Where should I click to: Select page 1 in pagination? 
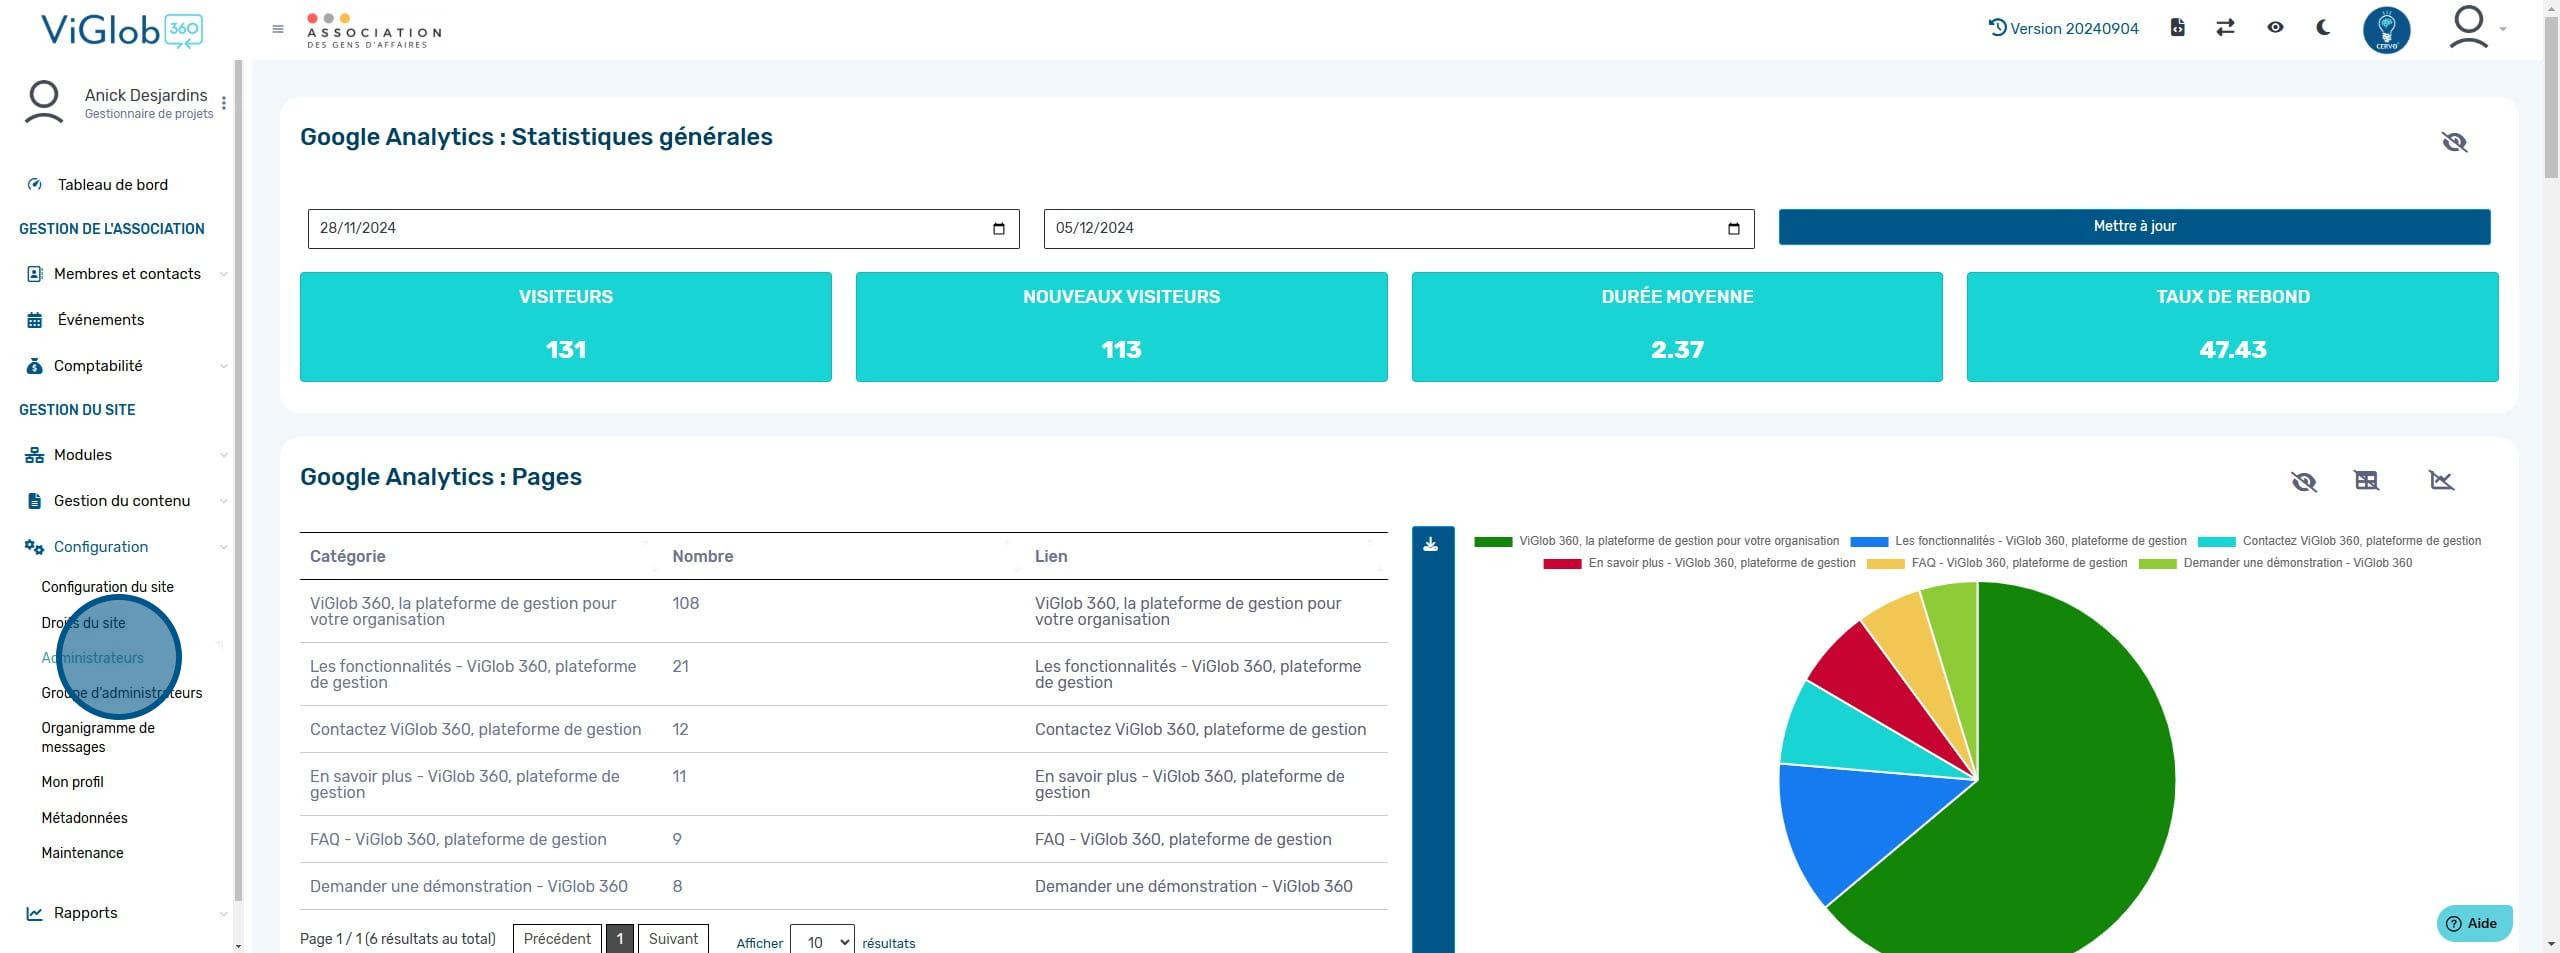tap(620, 939)
